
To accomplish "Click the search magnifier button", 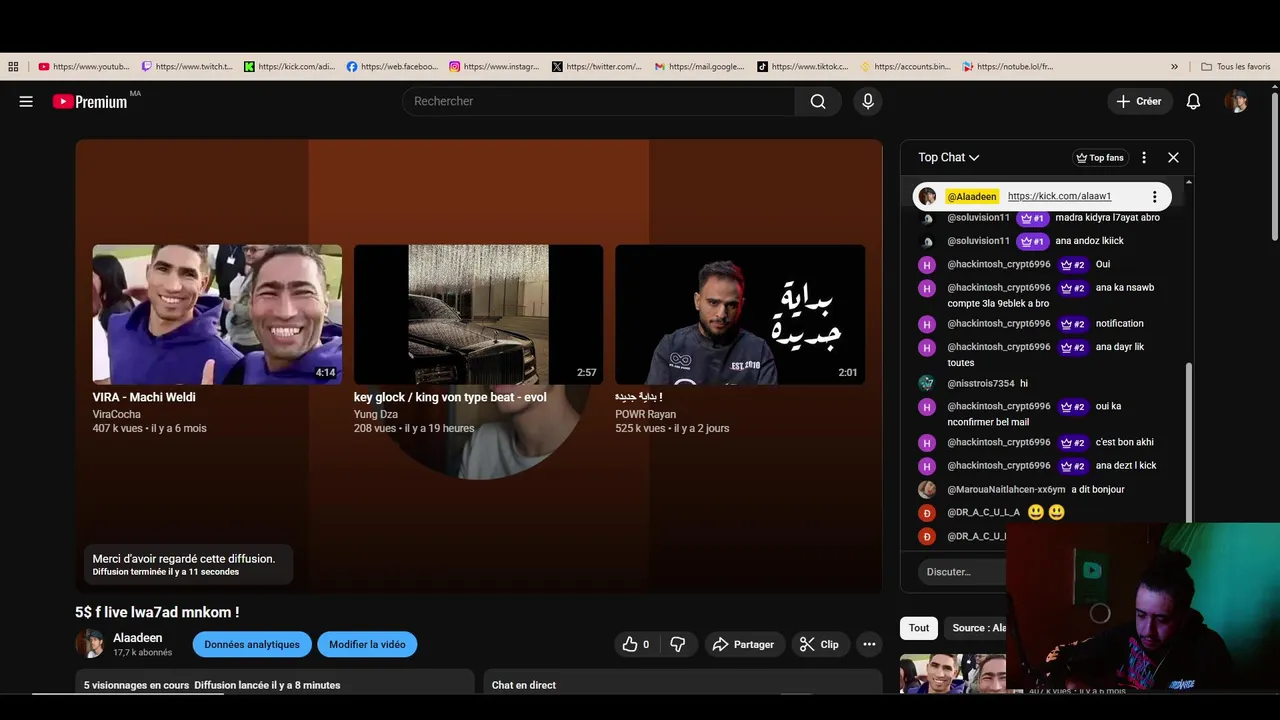I will click(x=818, y=101).
